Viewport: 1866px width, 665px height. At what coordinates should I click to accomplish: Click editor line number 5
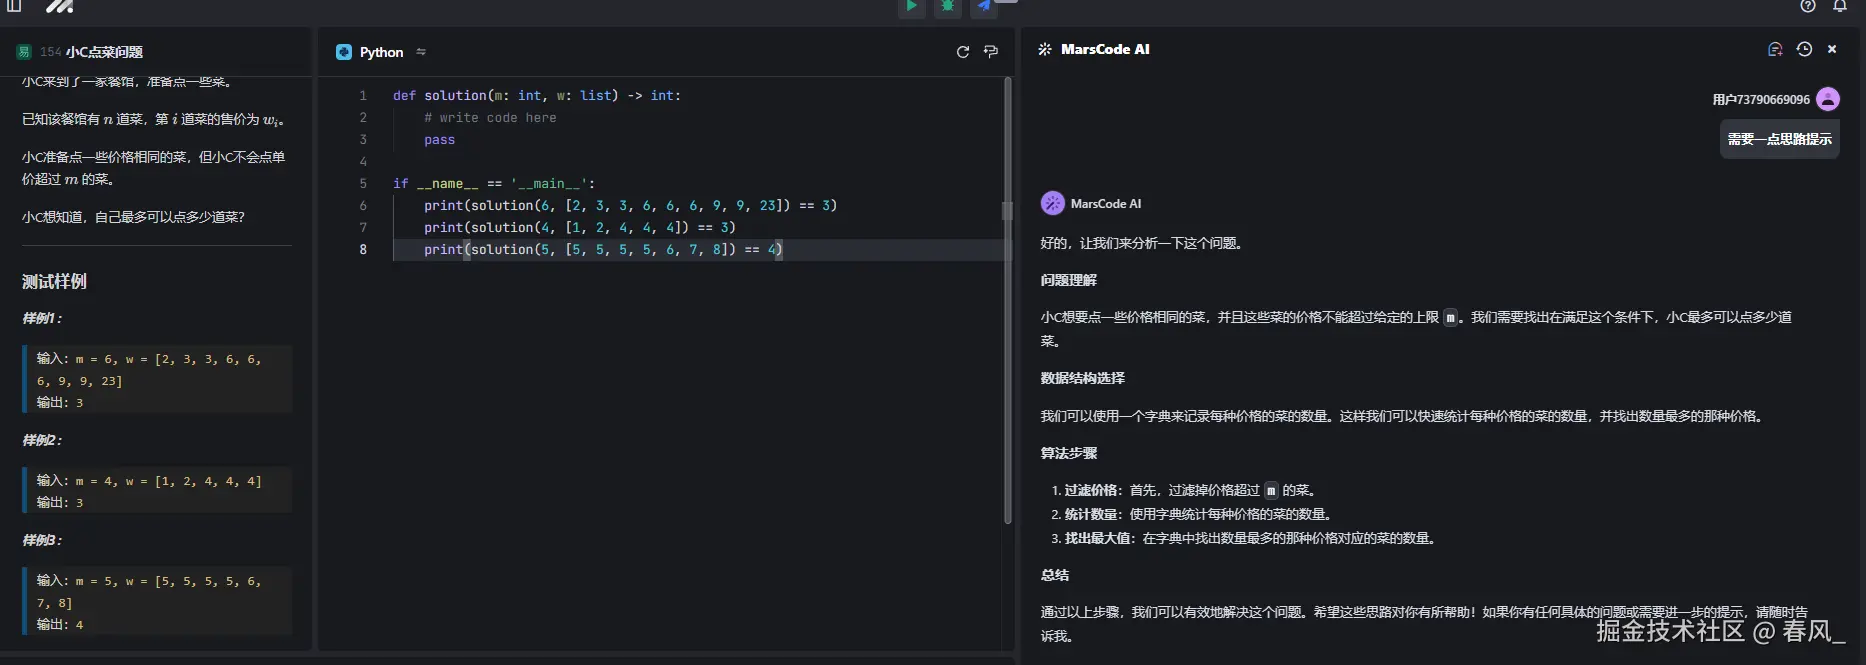click(x=363, y=184)
